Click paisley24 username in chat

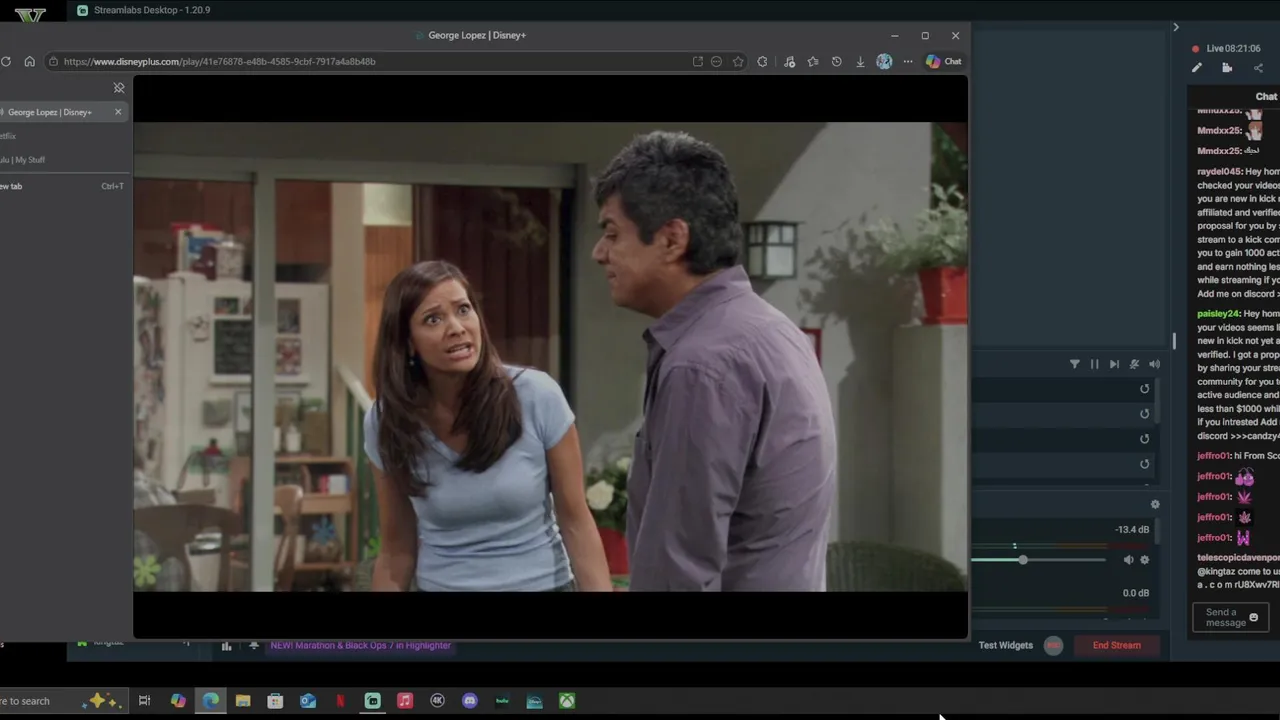pos(1219,314)
